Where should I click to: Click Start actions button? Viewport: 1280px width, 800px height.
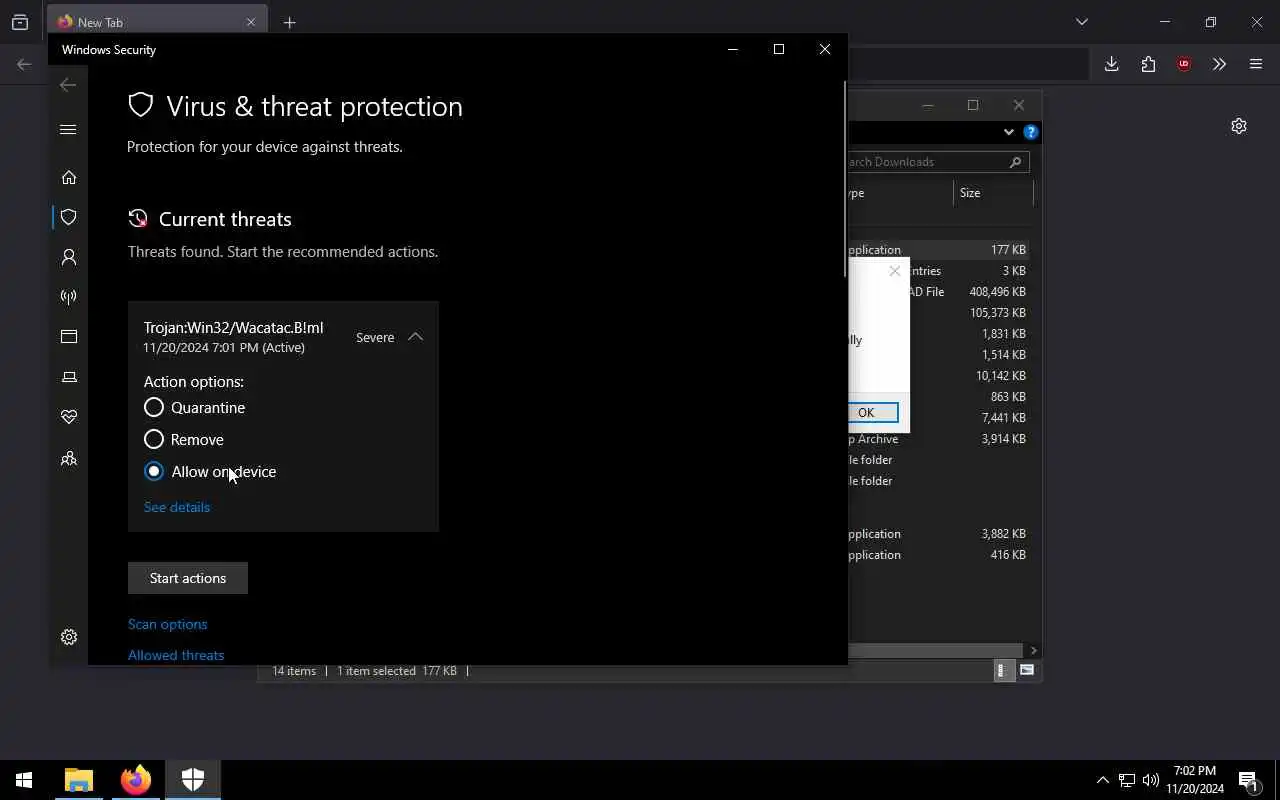pos(188,578)
